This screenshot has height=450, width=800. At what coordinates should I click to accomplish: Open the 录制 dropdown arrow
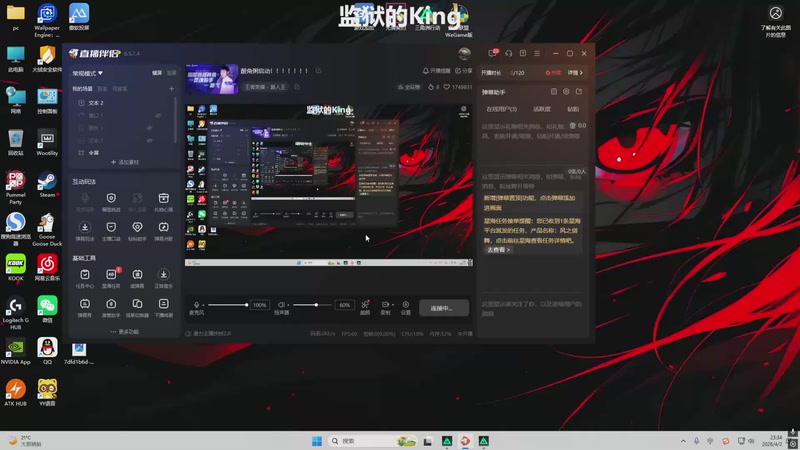tap(392, 305)
